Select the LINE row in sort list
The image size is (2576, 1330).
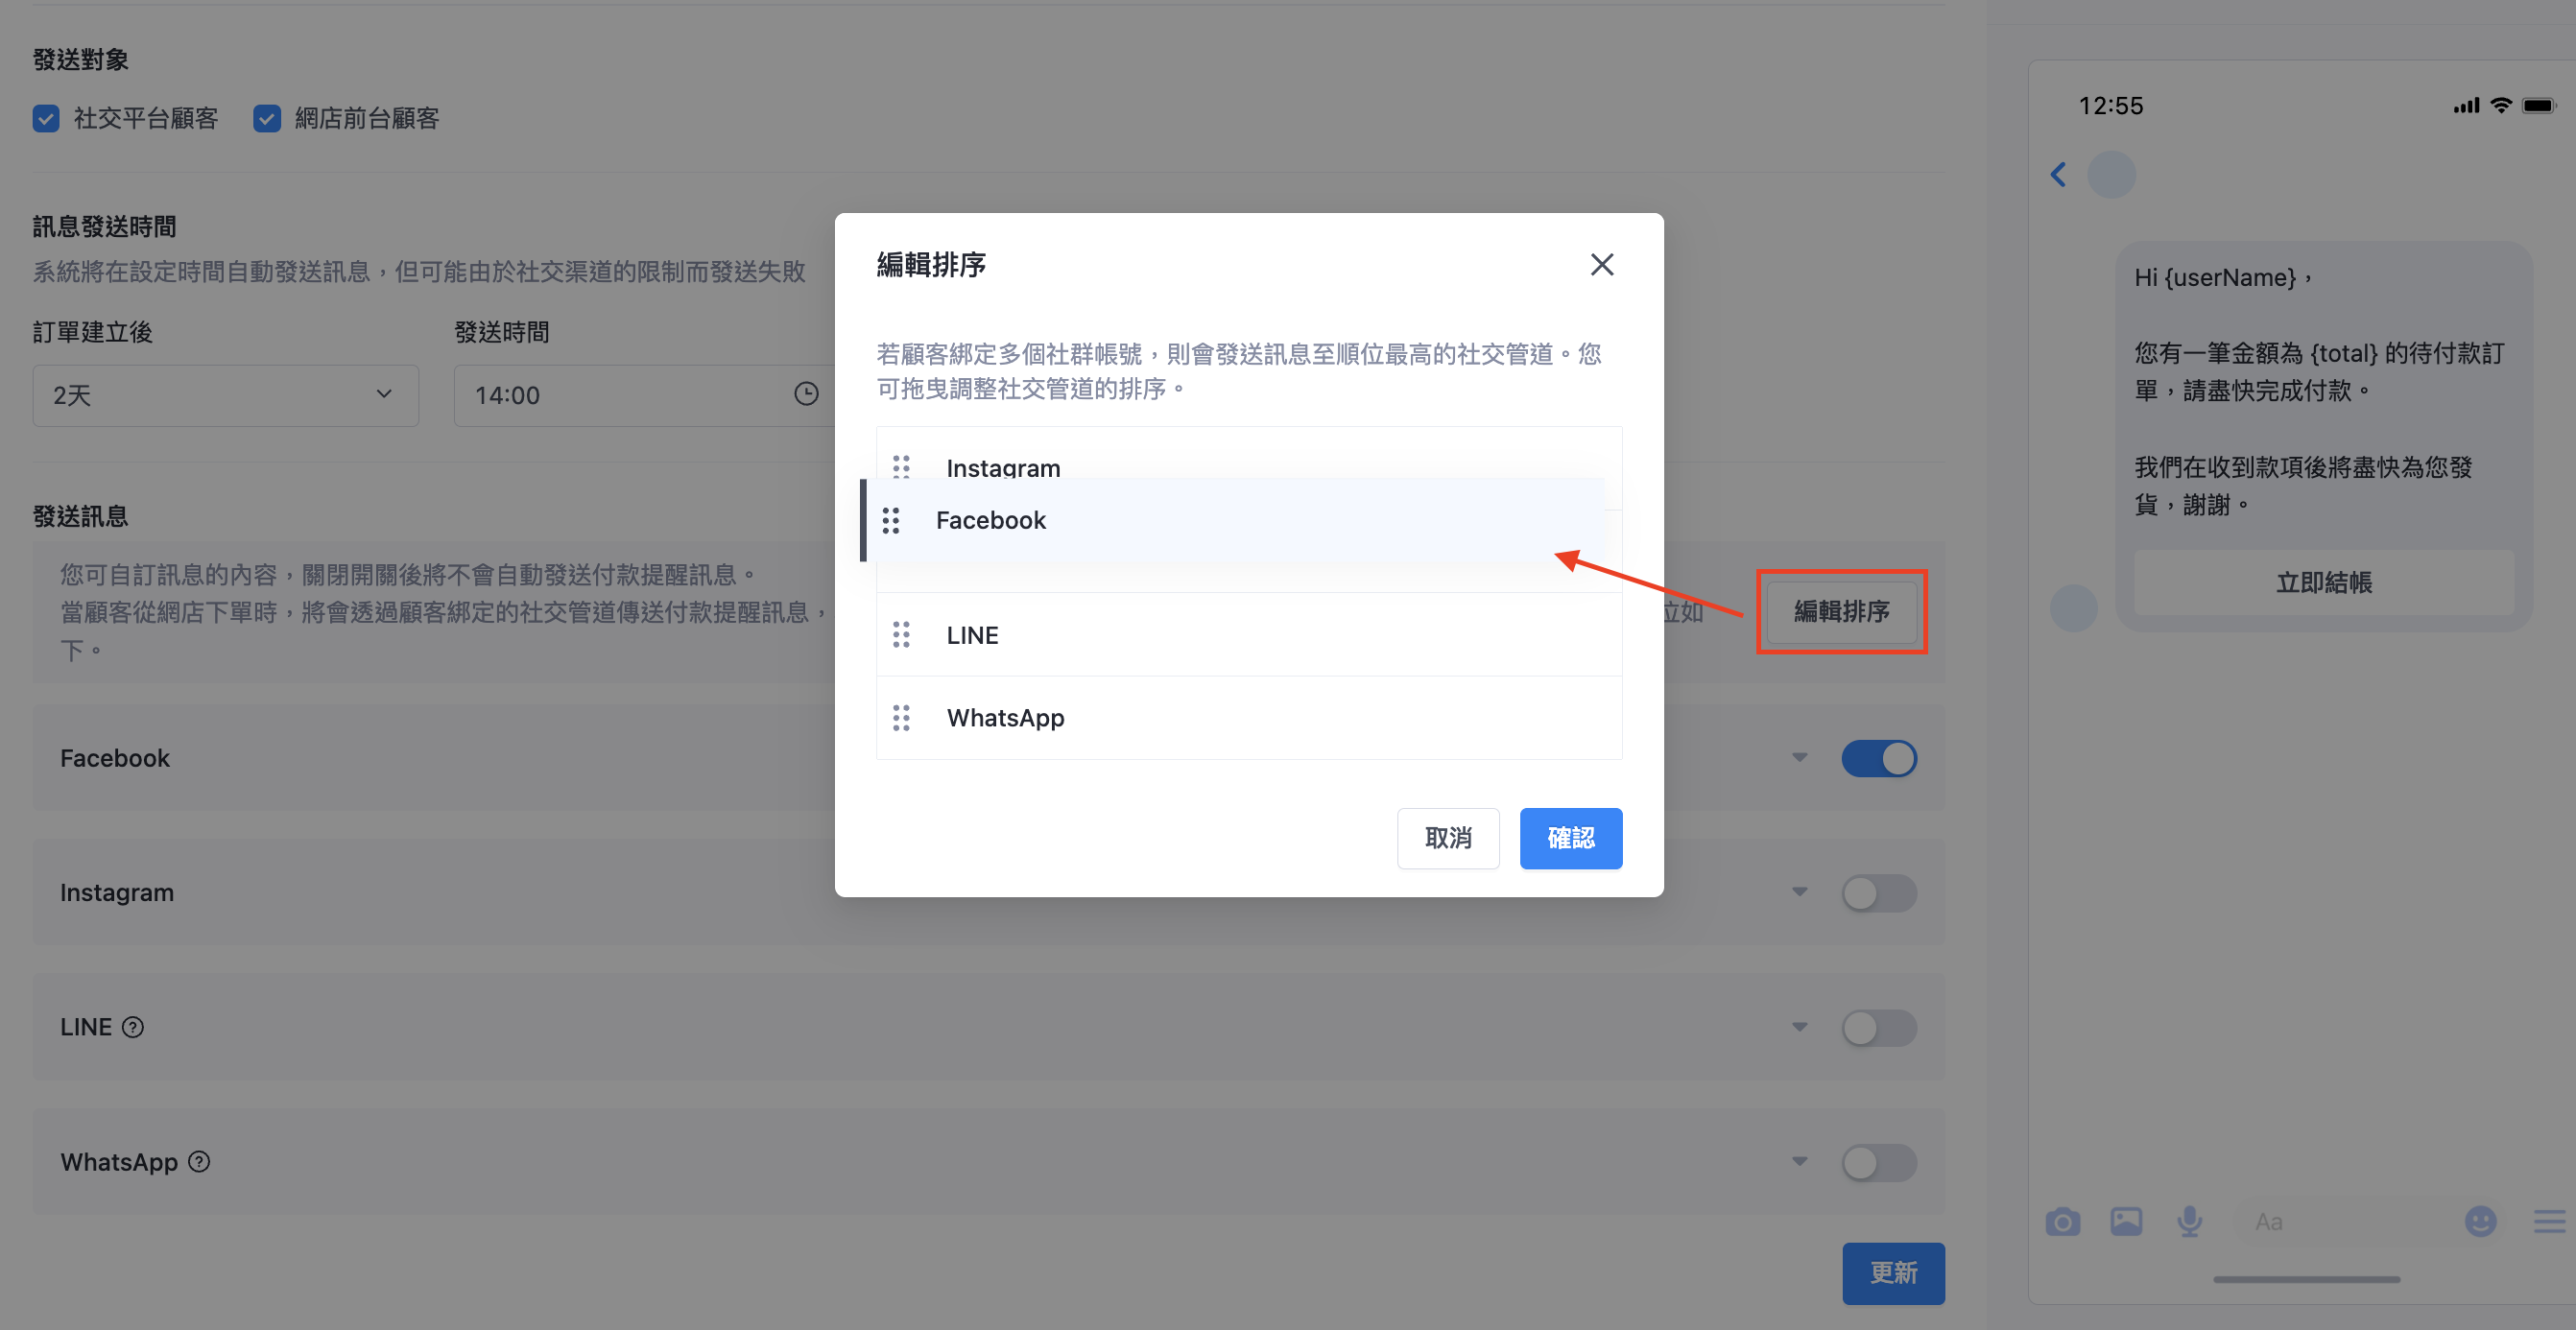pyautogui.click(x=1249, y=635)
